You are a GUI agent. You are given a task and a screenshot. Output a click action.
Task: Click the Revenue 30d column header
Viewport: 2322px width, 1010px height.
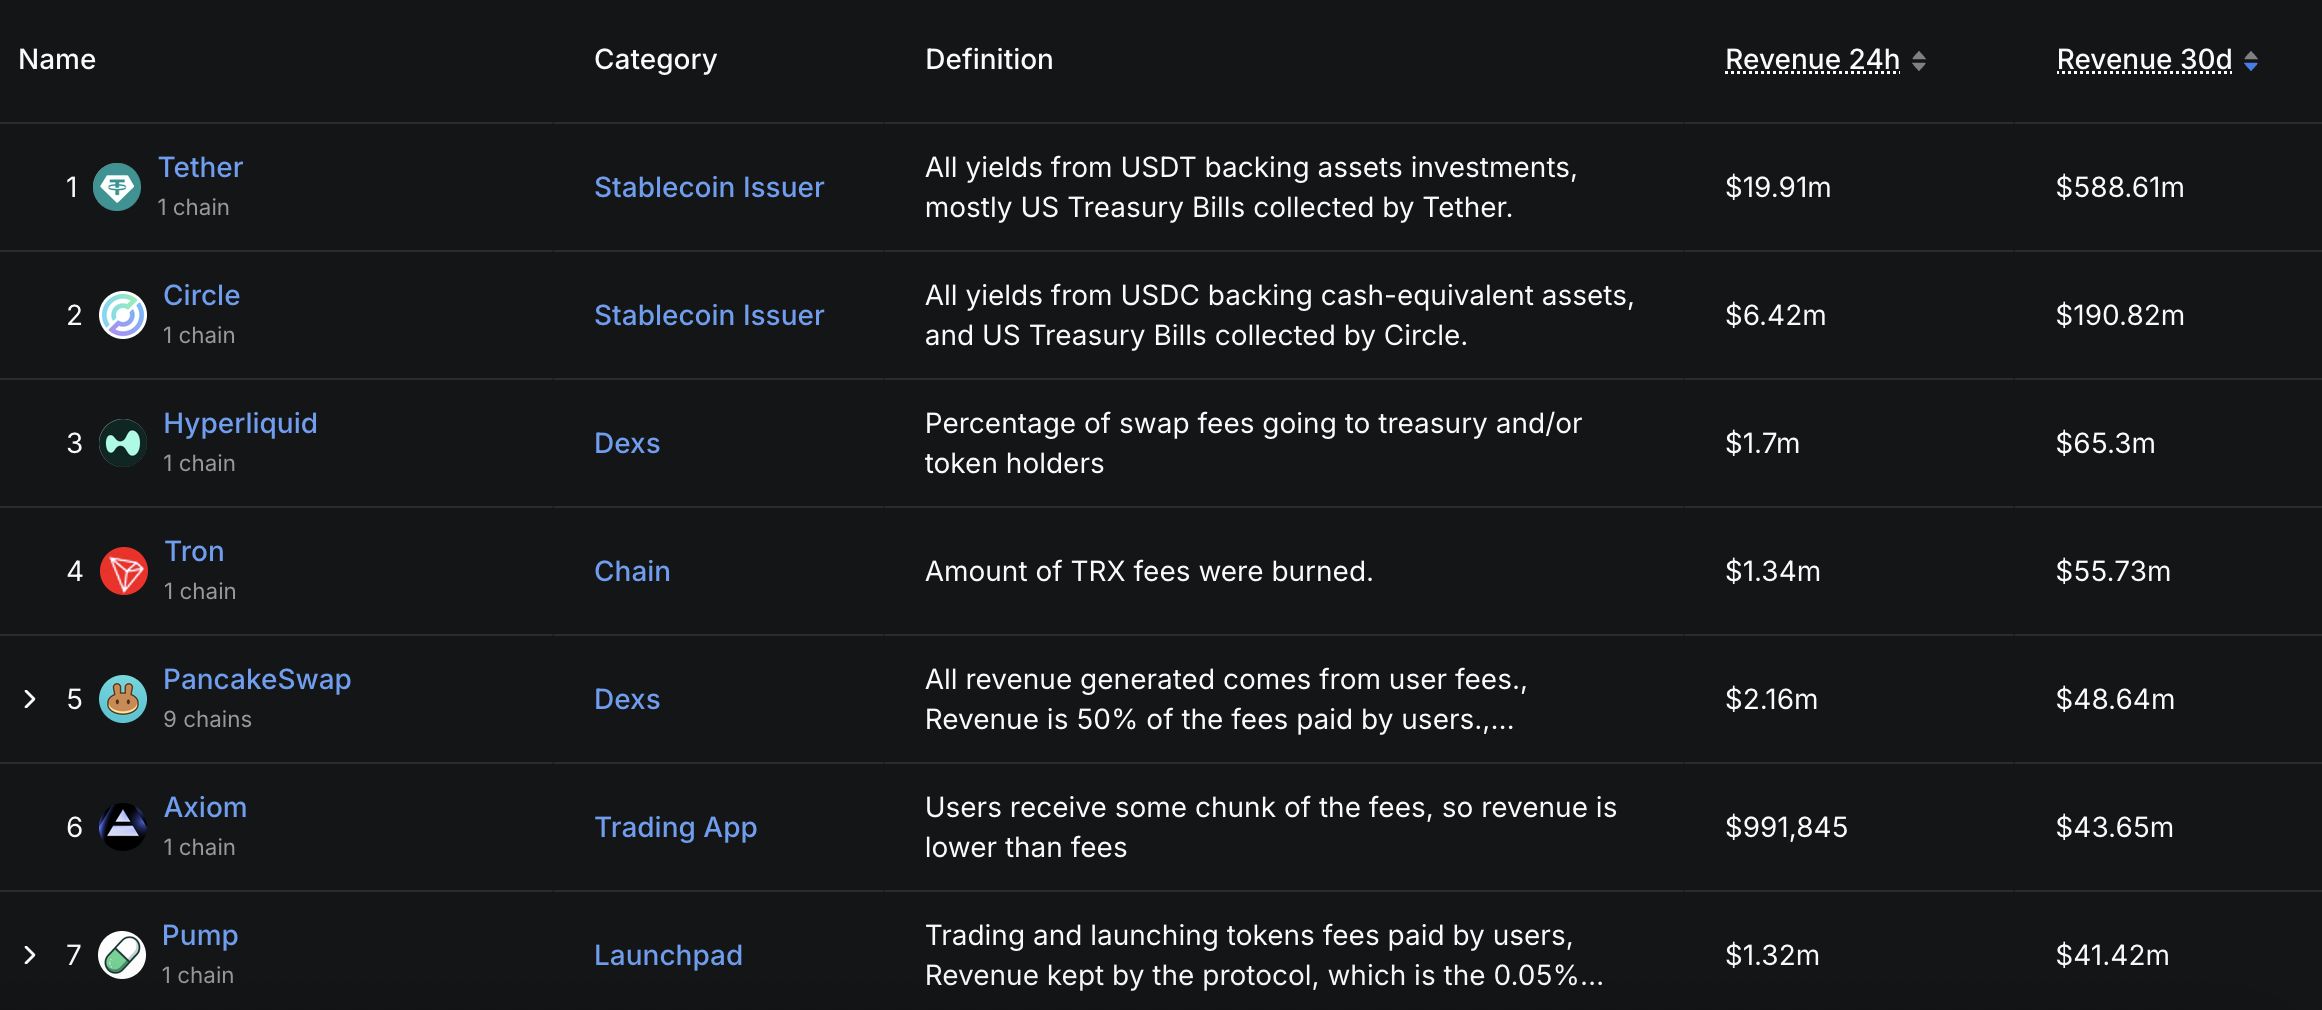pos(2144,60)
